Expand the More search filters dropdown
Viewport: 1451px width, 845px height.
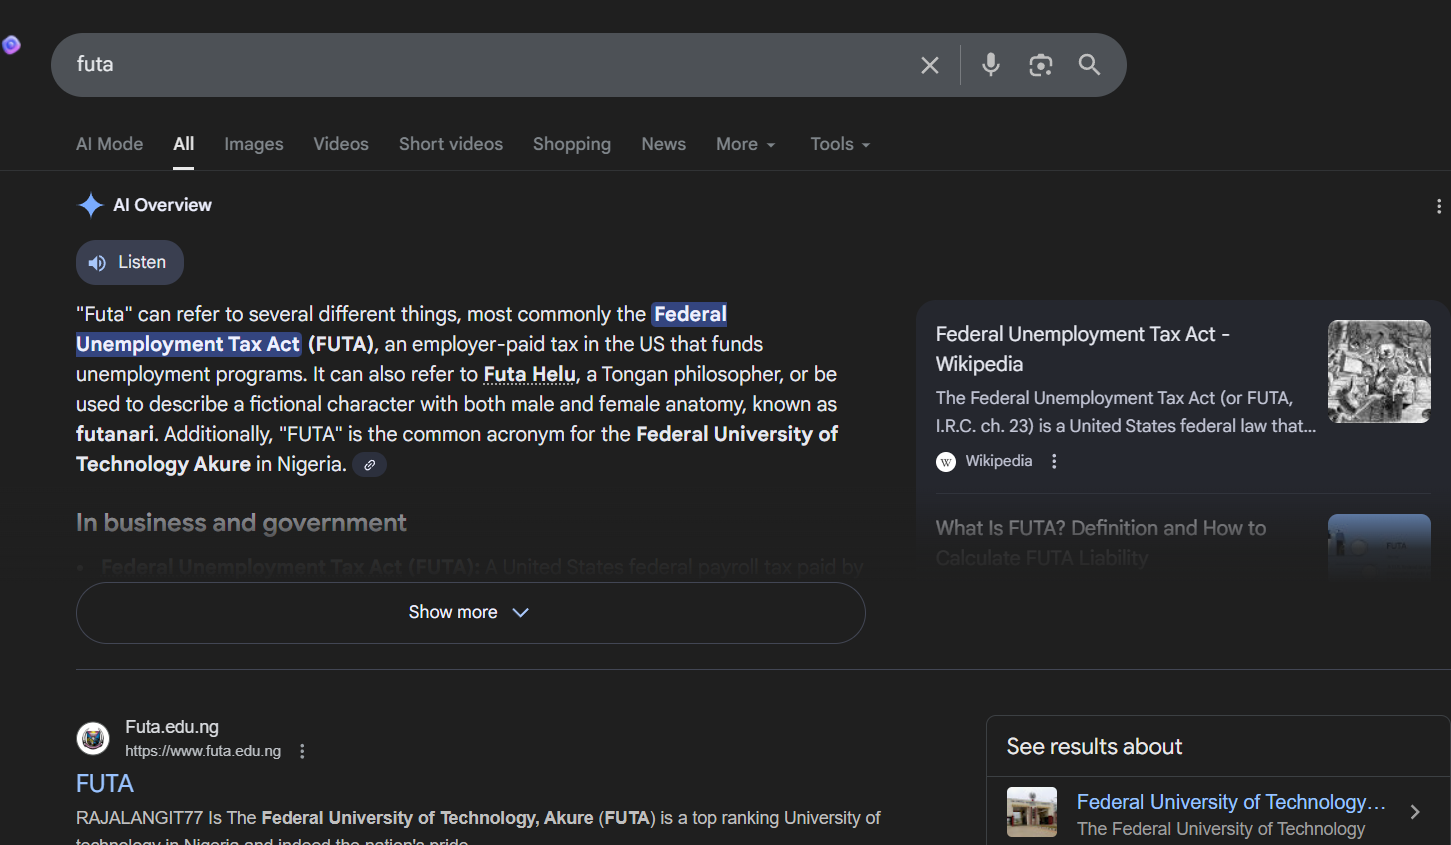(745, 144)
